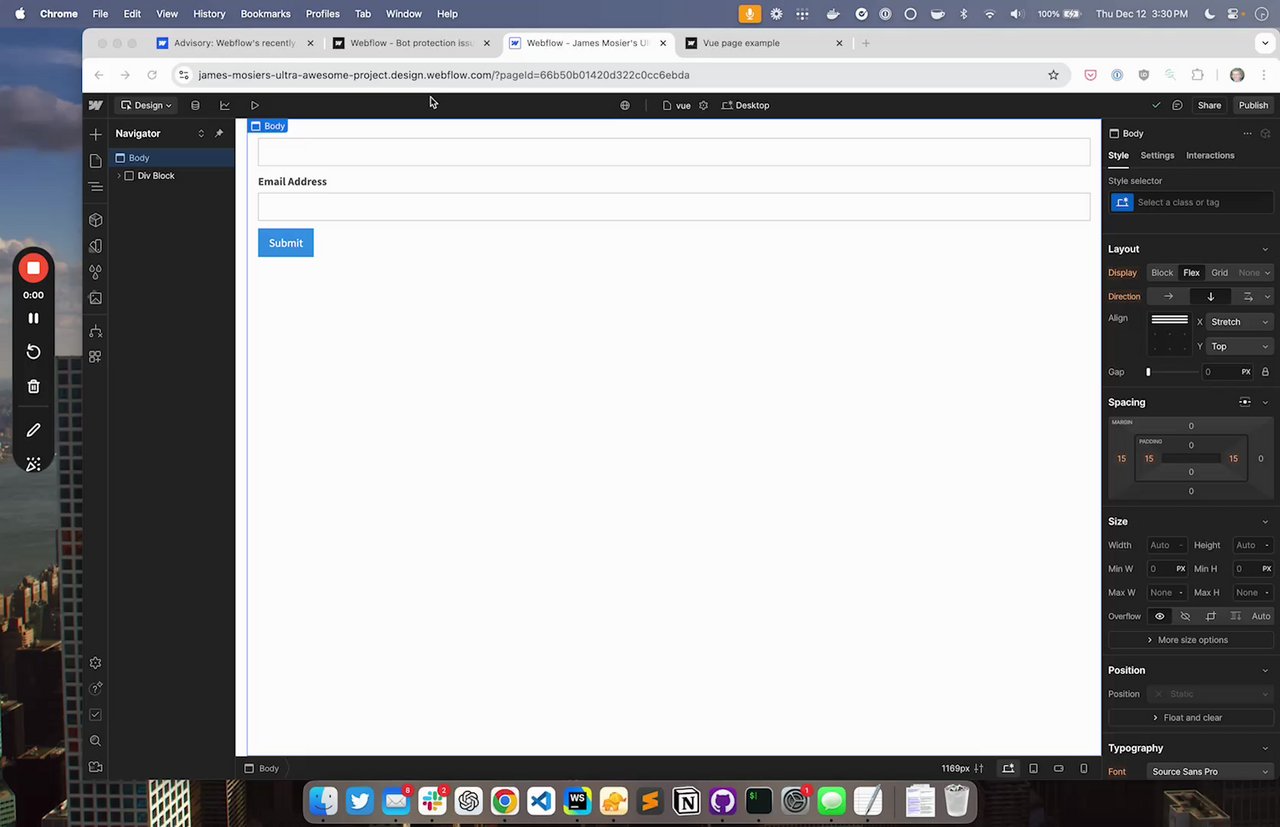1280x827 pixels.
Task: Click the Publish button
Action: pyautogui.click(x=1253, y=105)
